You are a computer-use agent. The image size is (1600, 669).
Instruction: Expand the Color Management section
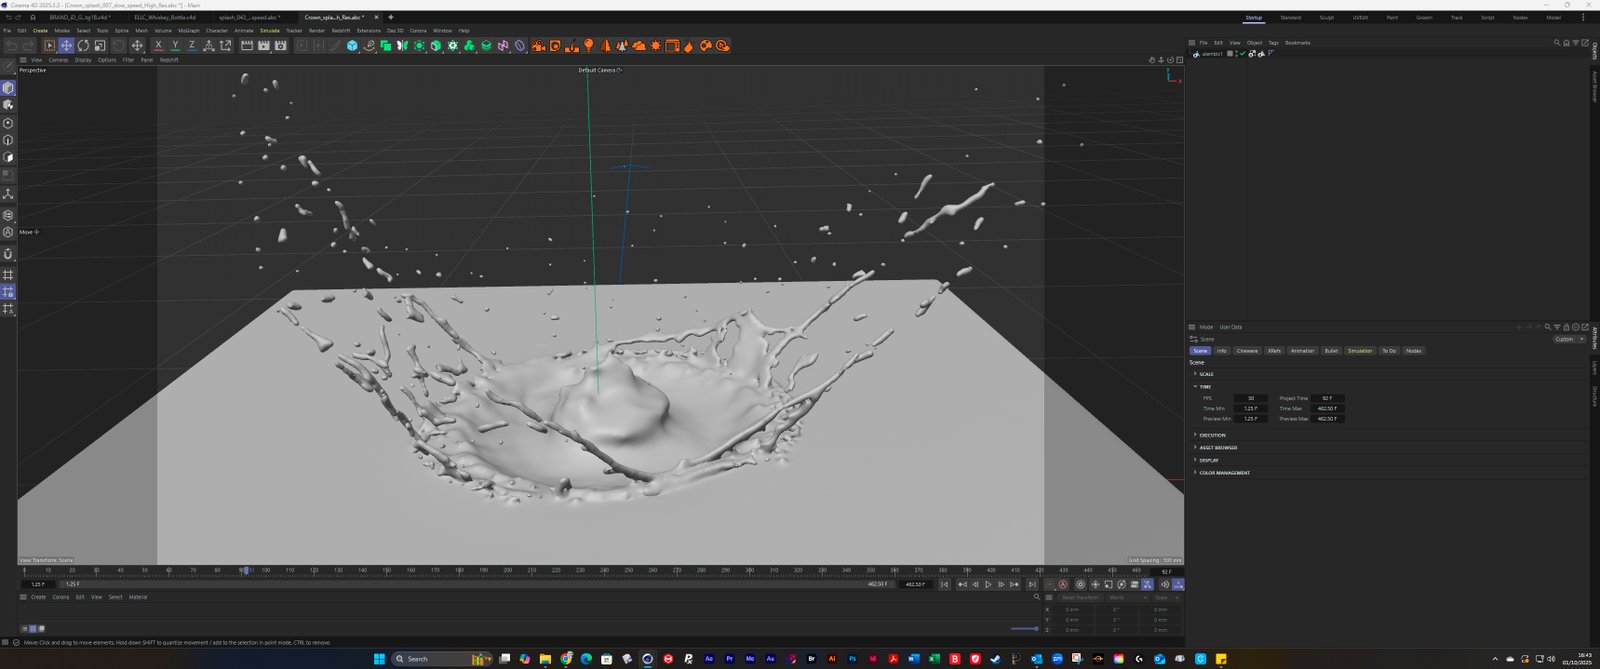pyautogui.click(x=1224, y=473)
